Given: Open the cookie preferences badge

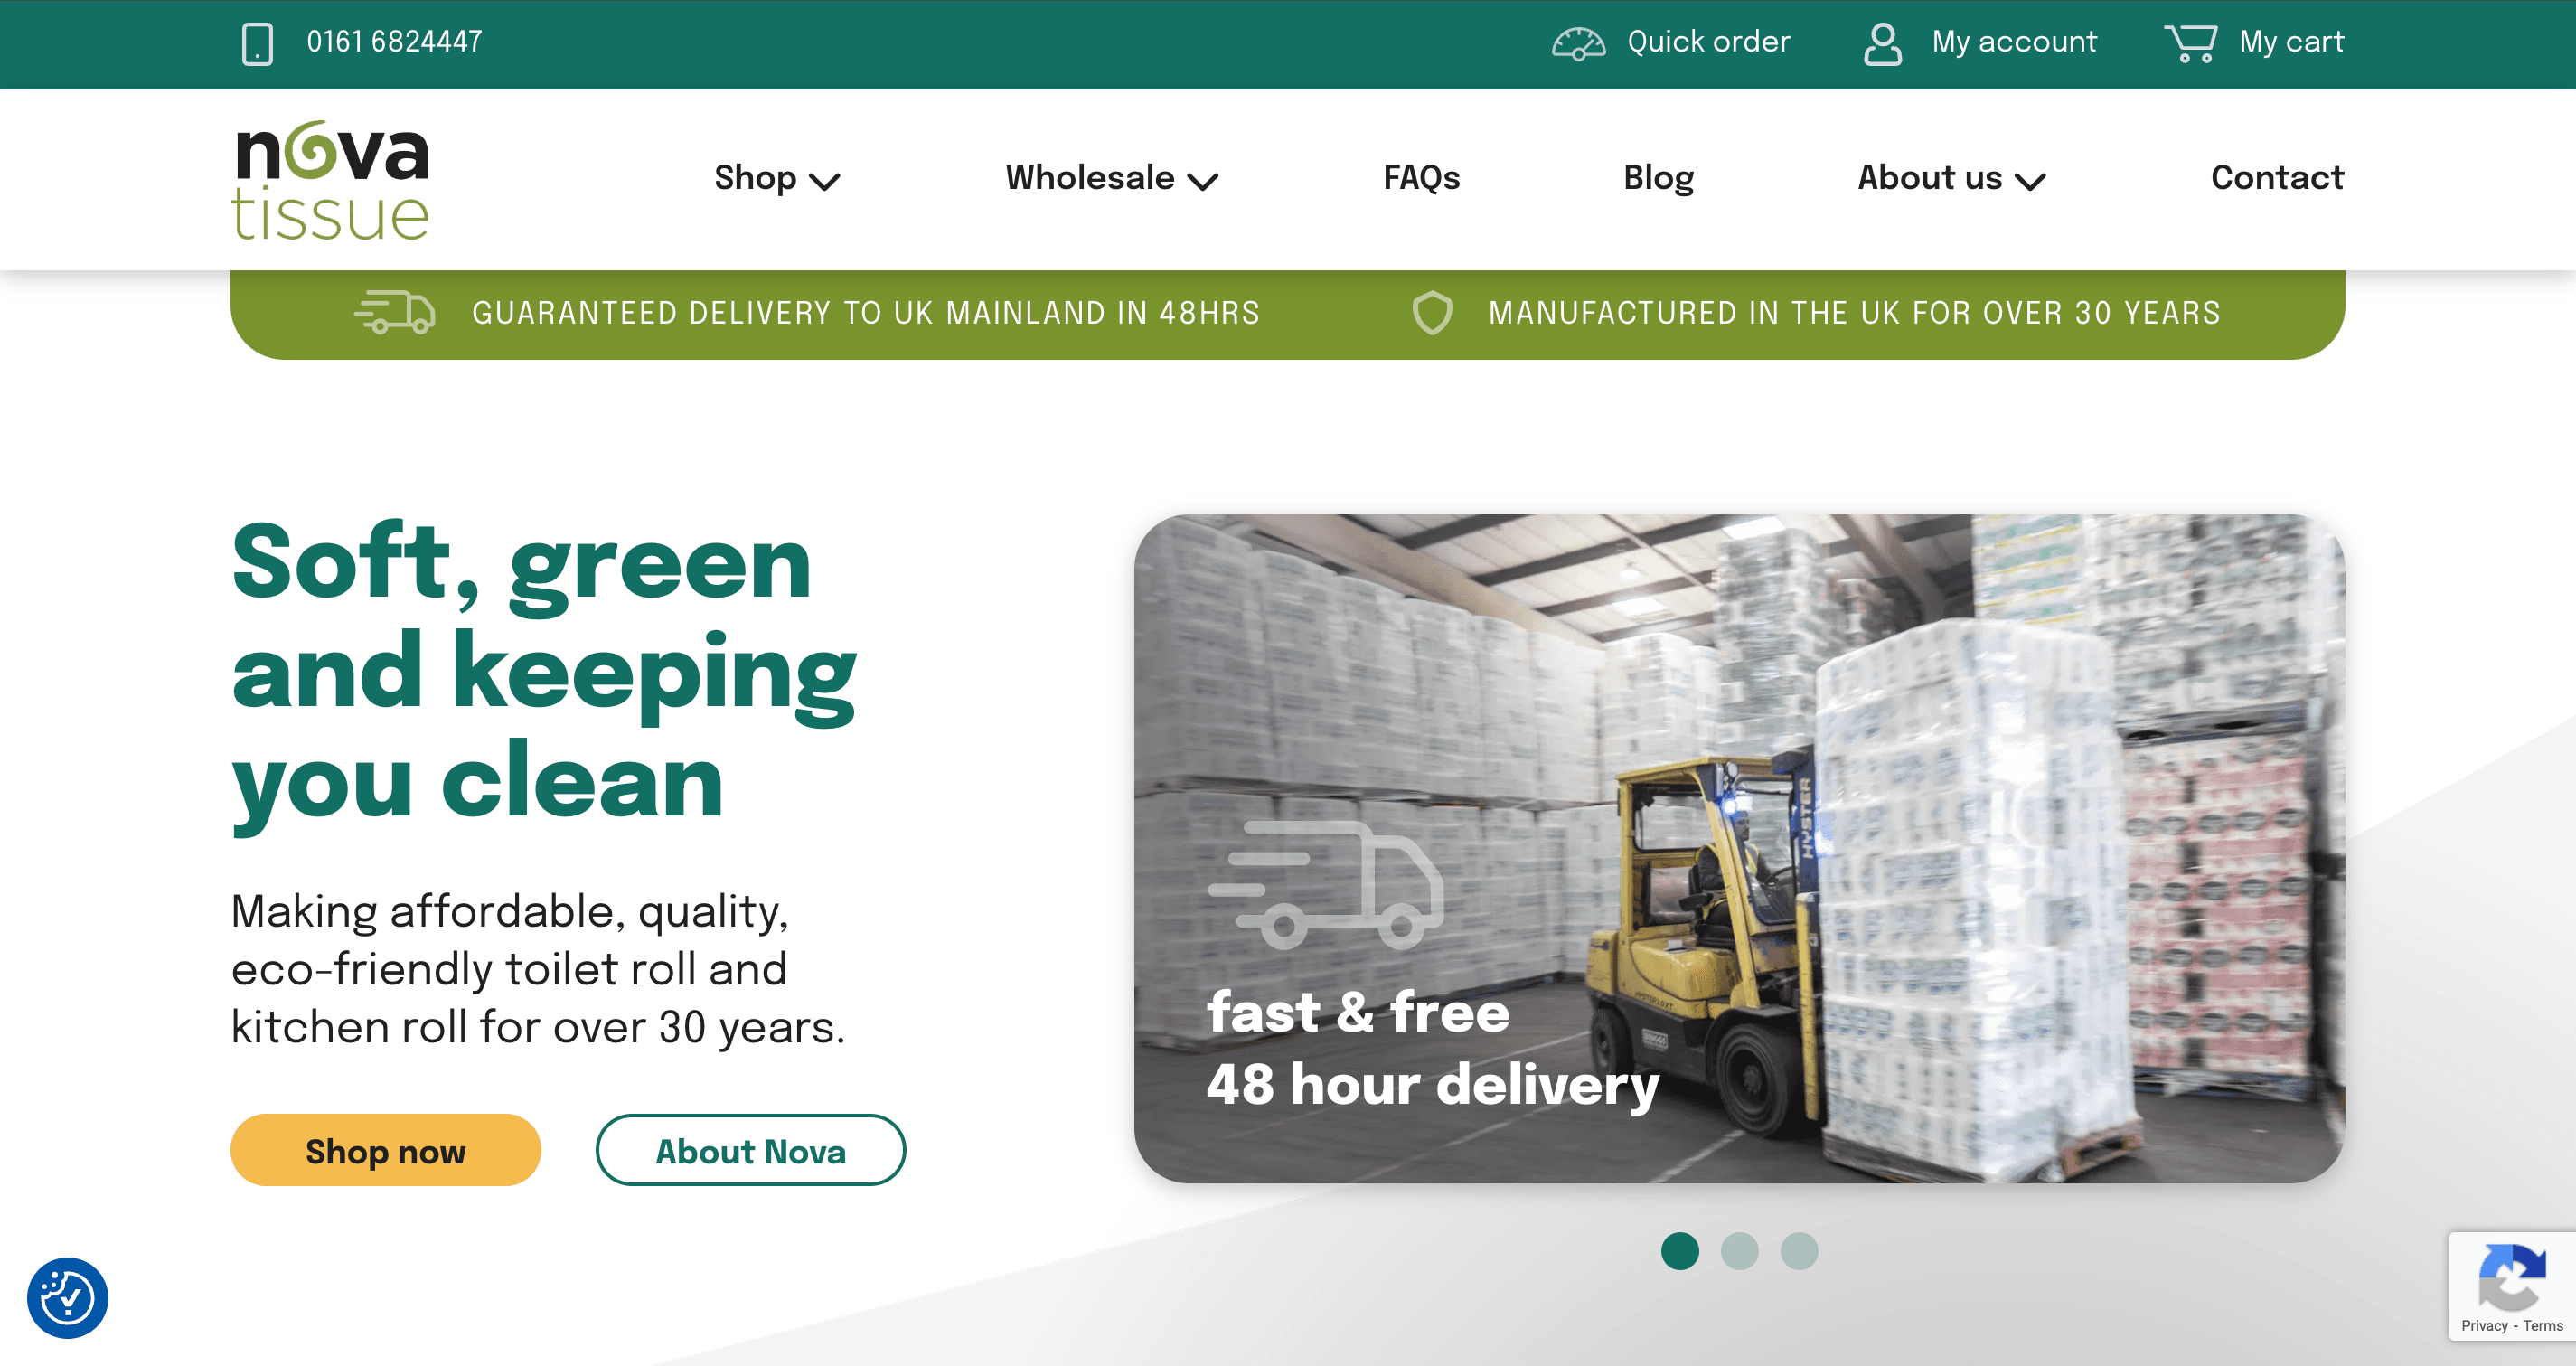Looking at the screenshot, I should coord(67,1297).
